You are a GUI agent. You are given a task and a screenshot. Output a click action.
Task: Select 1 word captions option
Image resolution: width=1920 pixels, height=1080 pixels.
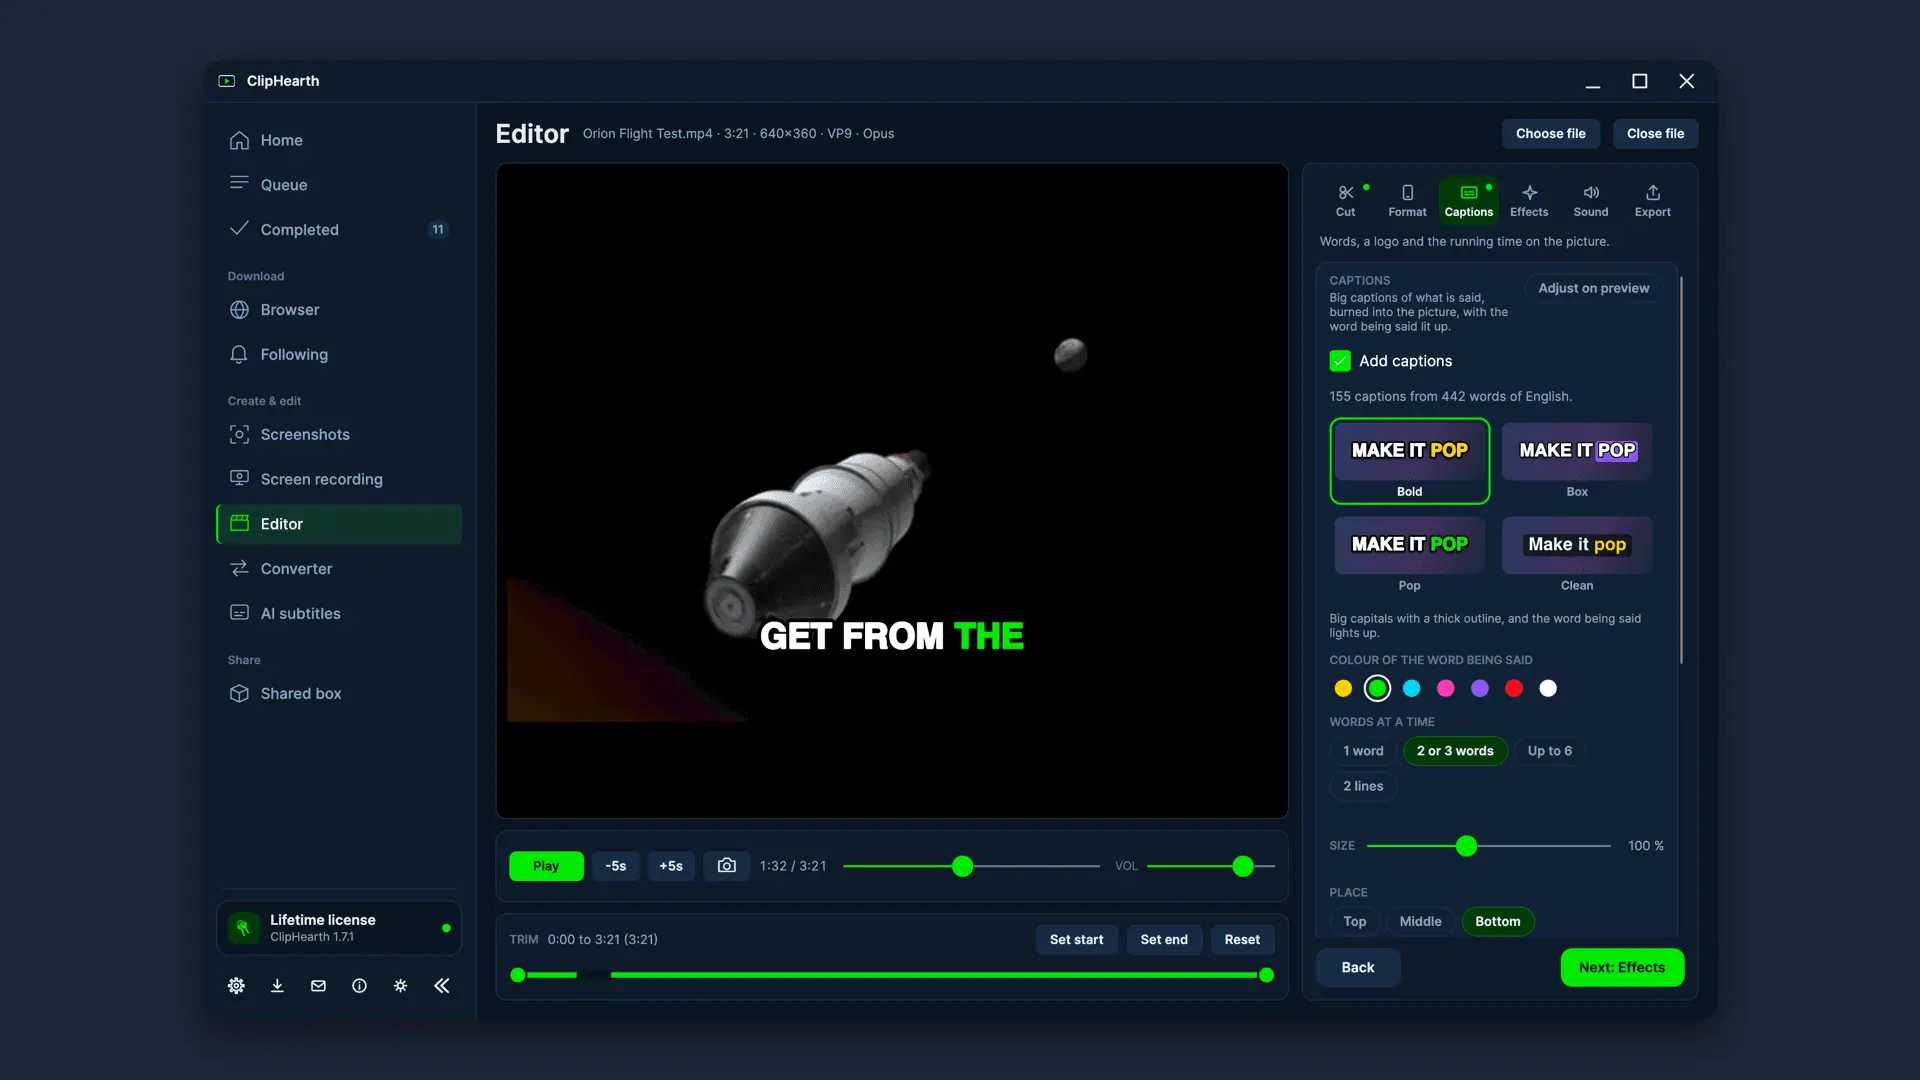(1363, 751)
